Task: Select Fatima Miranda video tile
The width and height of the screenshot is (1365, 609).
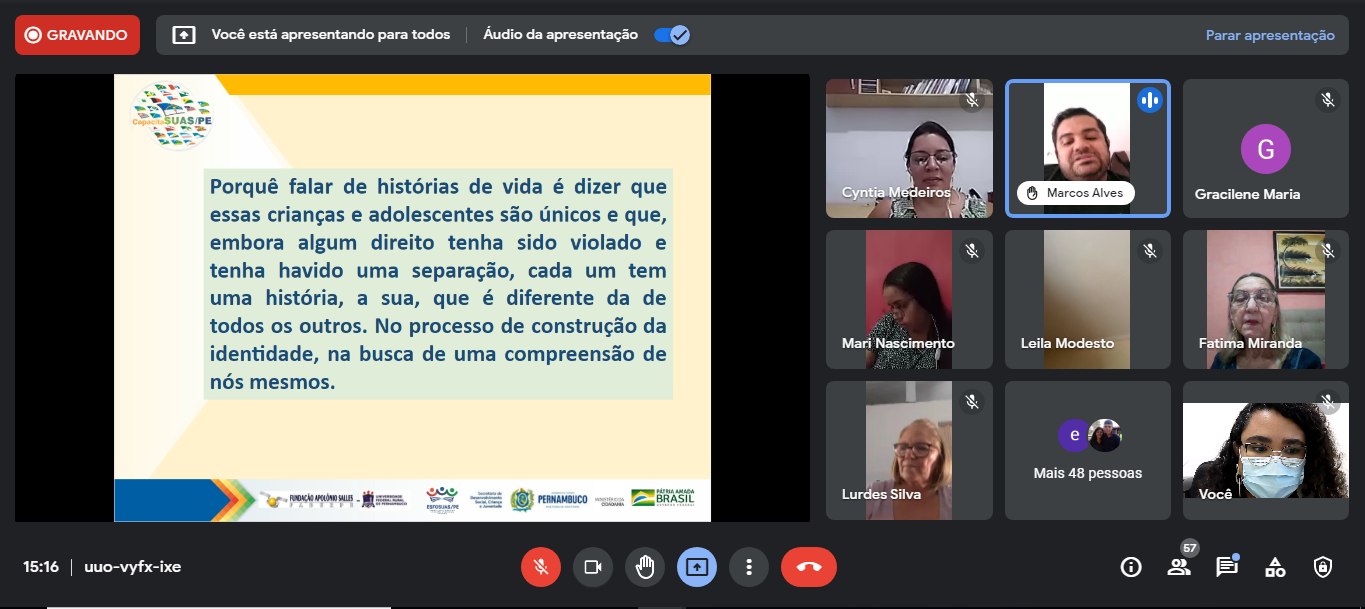Action: pyautogui.click(x=1265, y=299)
